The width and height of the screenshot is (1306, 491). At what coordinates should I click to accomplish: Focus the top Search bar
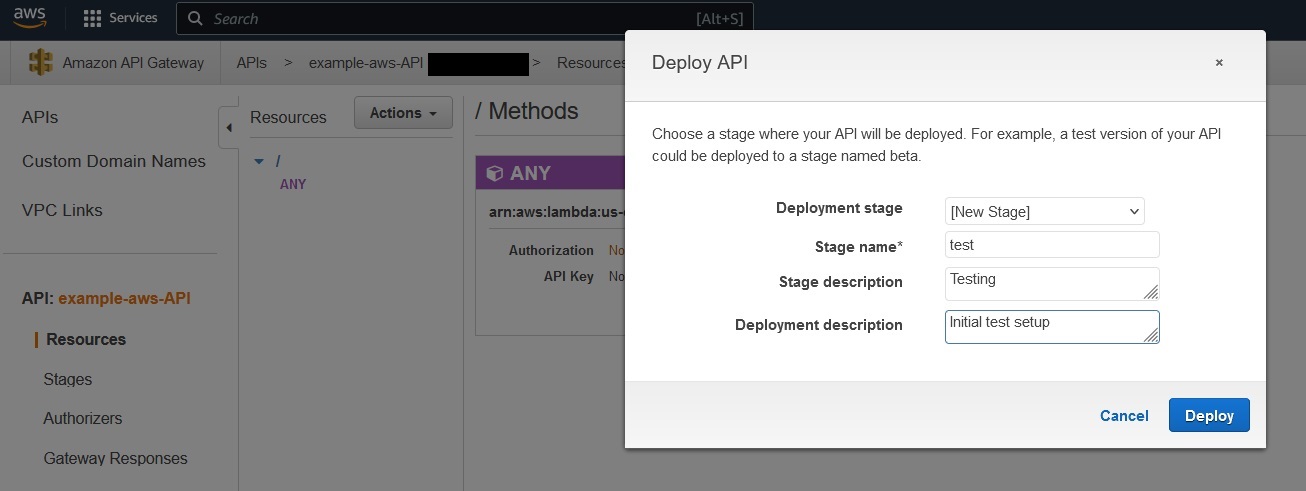pos(465,19)
